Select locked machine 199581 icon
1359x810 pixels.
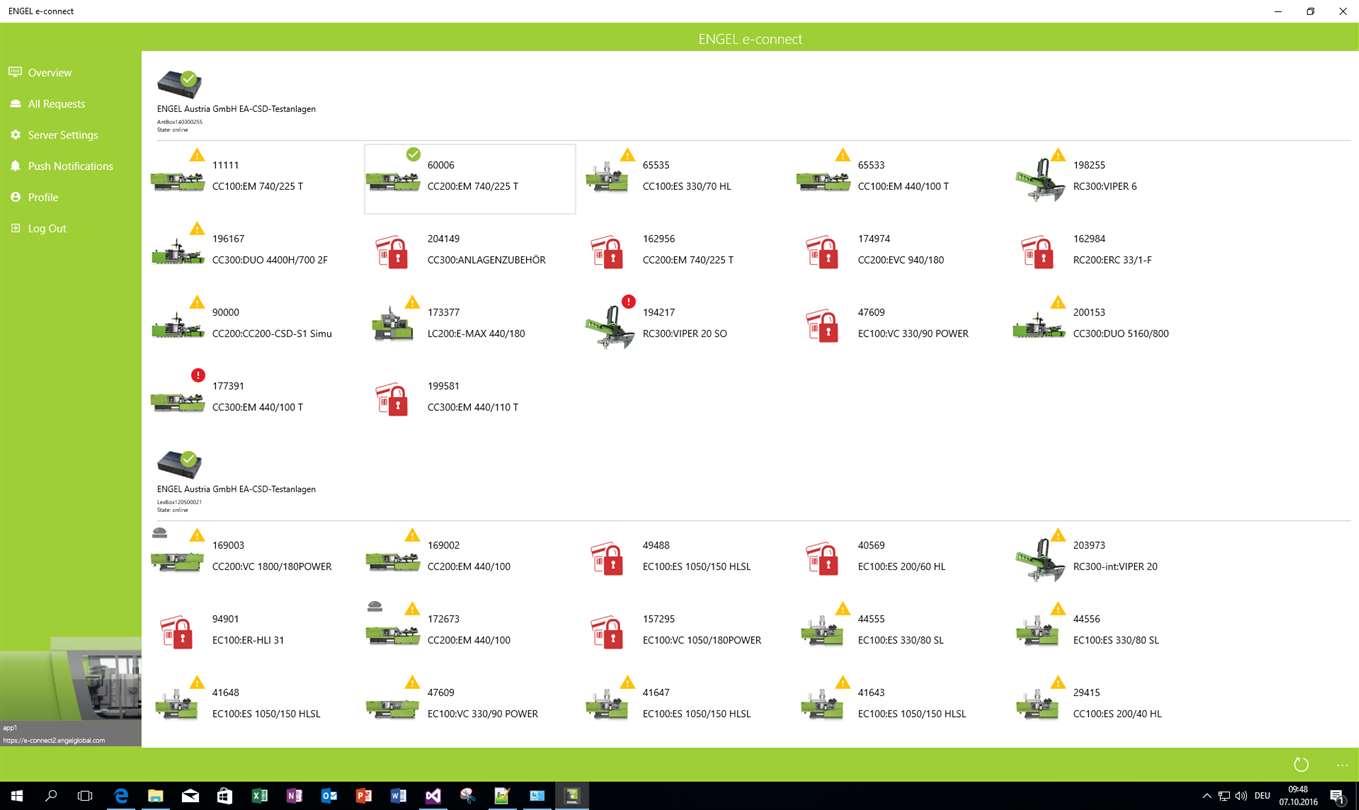(392, 399)
